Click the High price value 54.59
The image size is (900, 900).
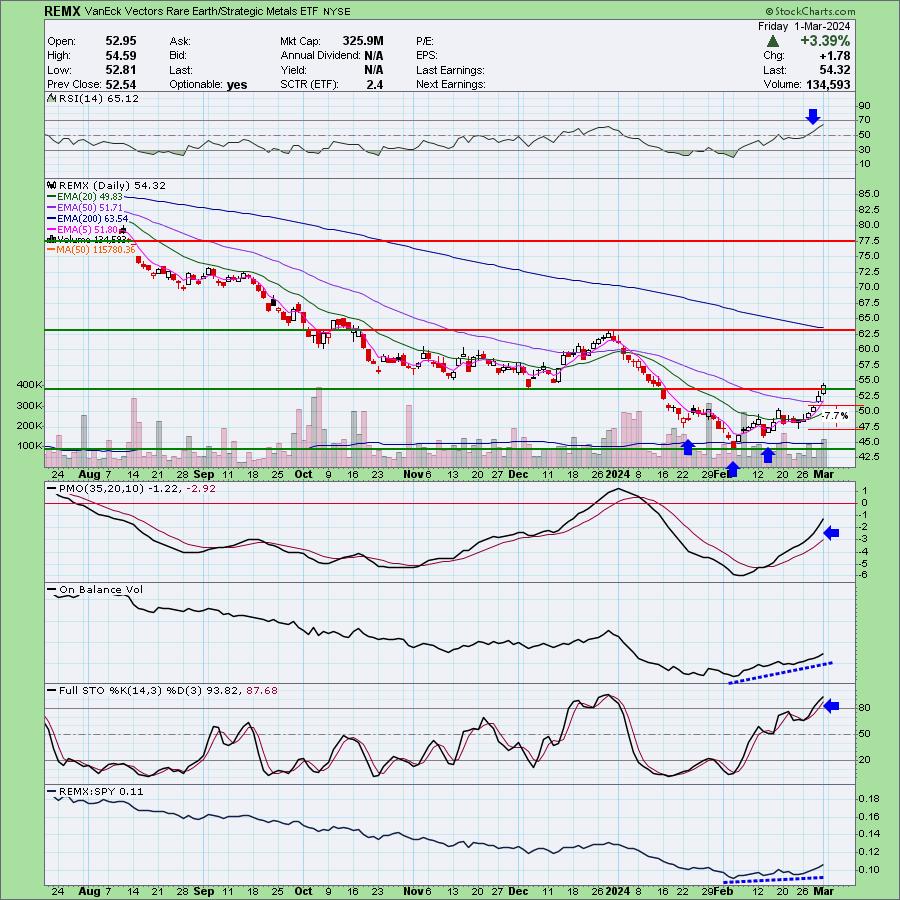121,56
